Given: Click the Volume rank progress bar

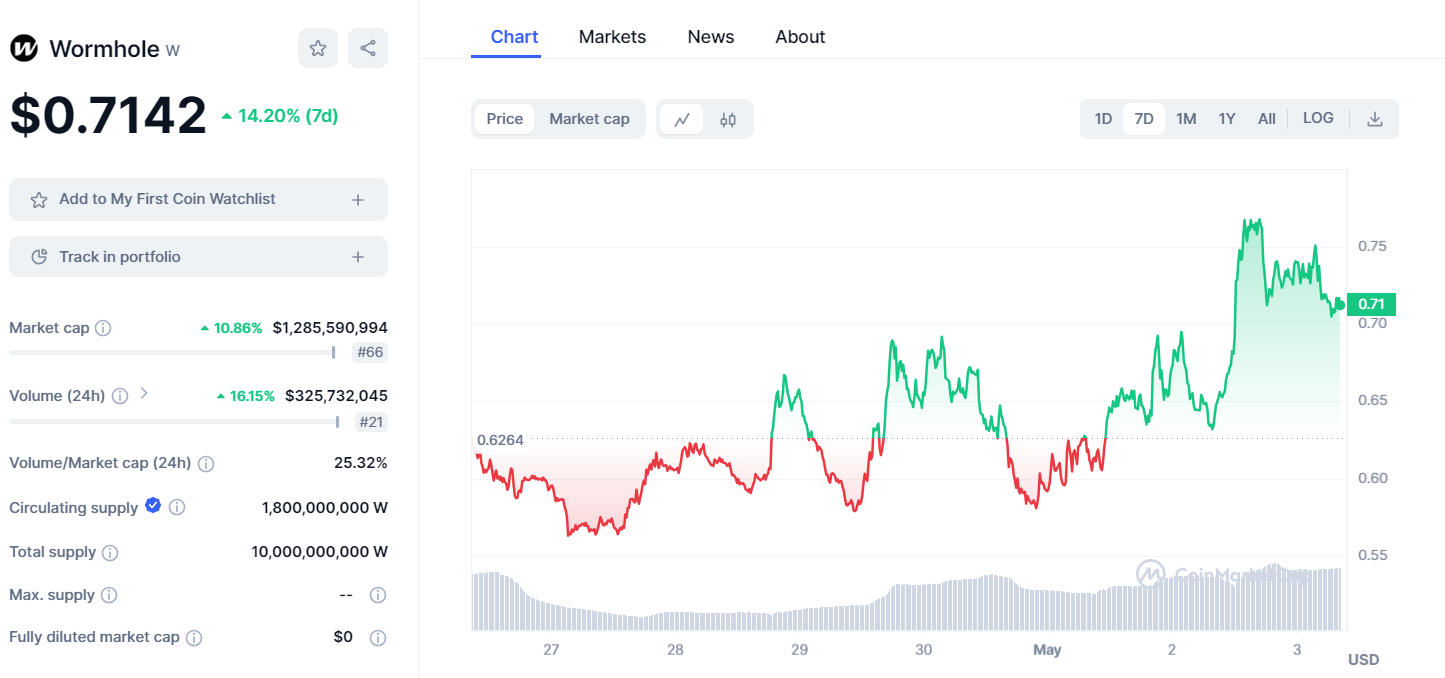Looking at the screenshot, I should pyautogui.click(x=174, y=422).
